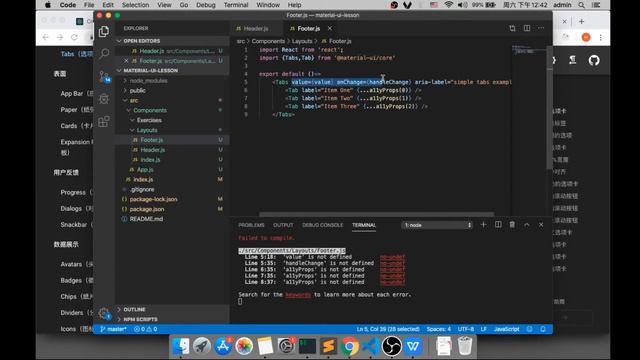Click the Open Changes icon in editor toolbar
The width and height of the screenshot is (640, 360).
point(512,28)
